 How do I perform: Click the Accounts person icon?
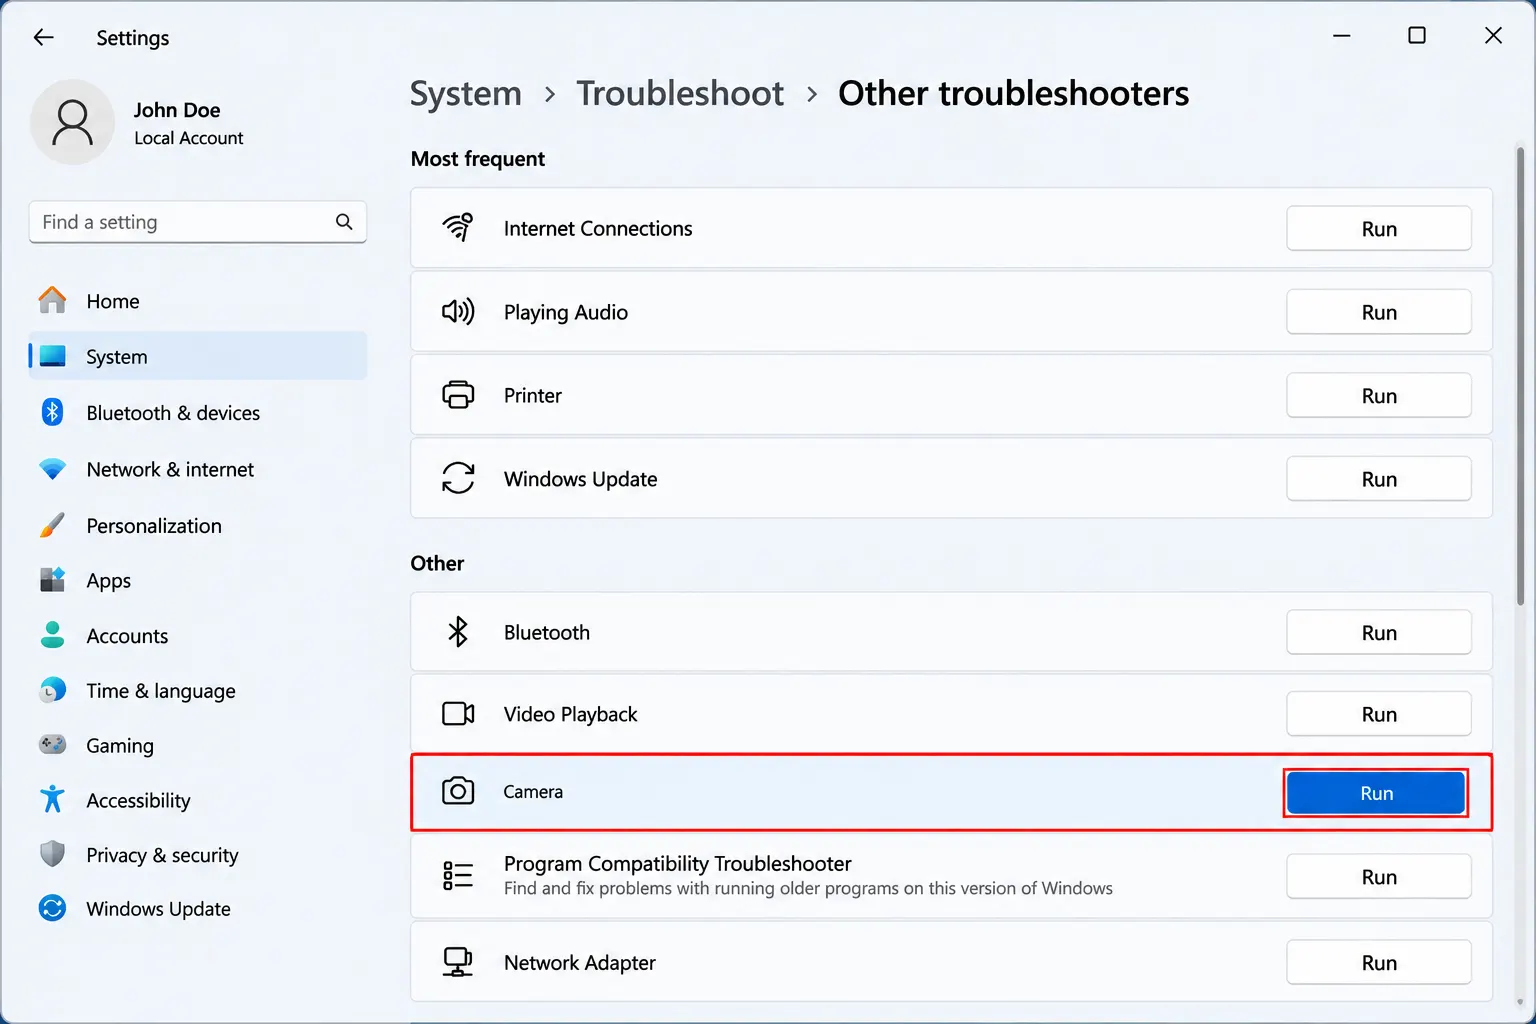[x=52, y=635]
